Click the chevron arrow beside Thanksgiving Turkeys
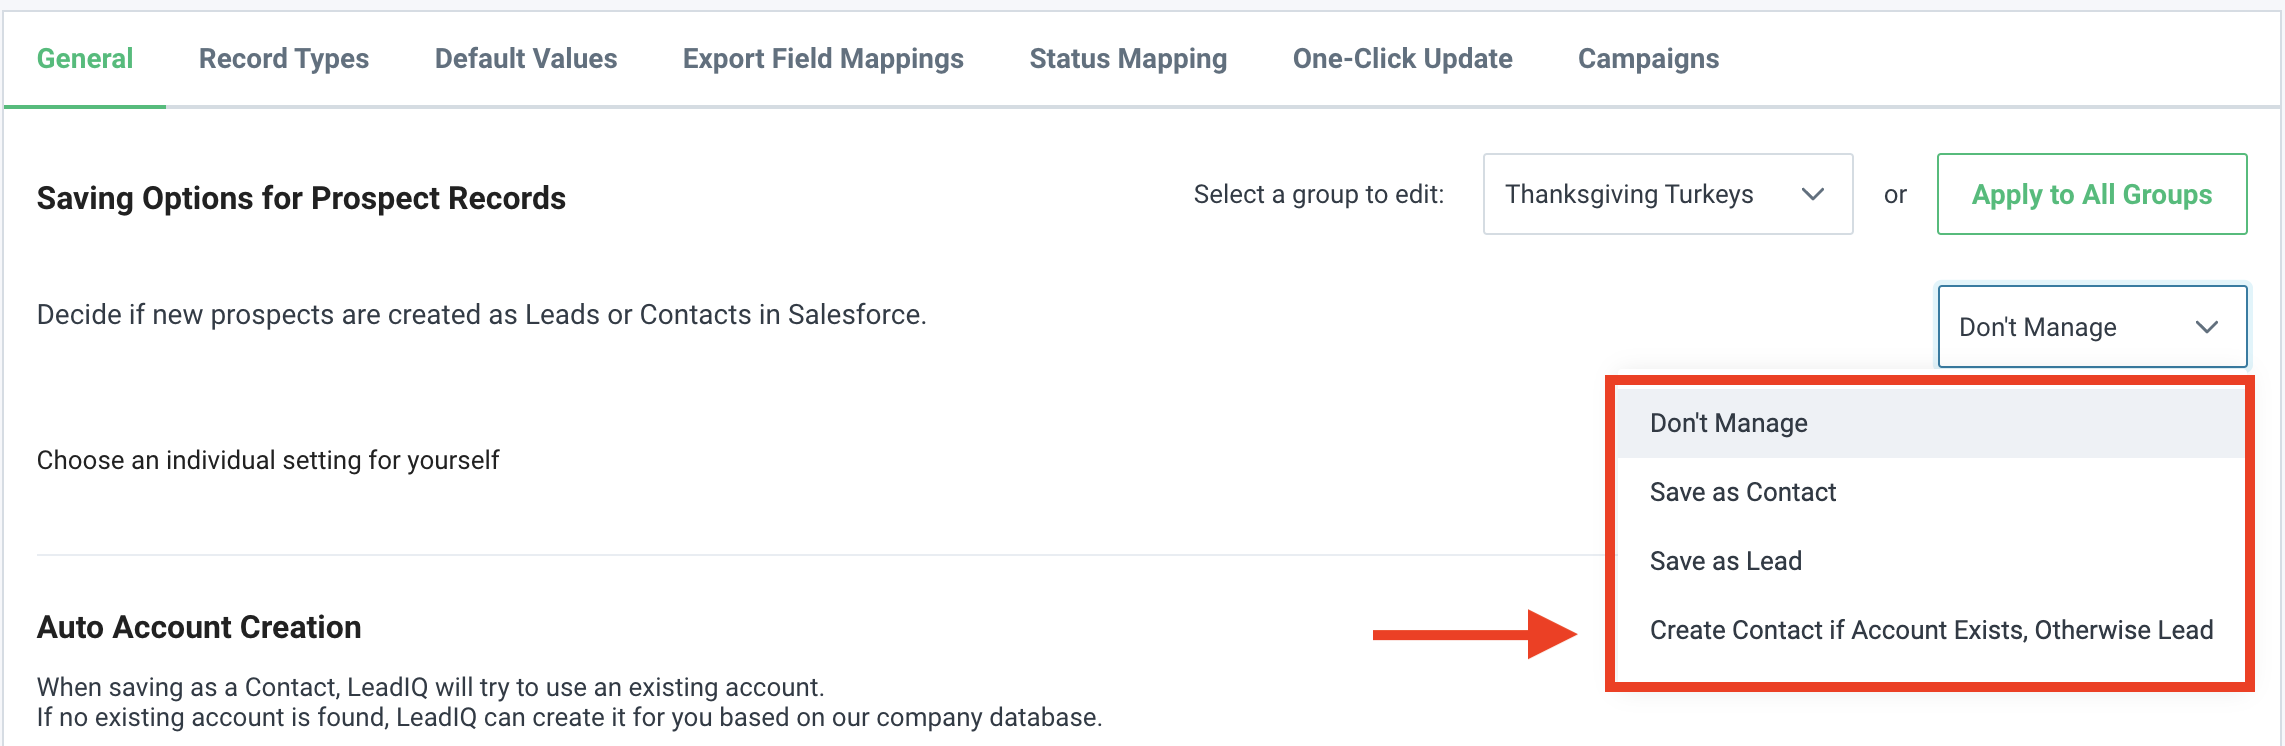The height and width of the screenshot is (746, 2285). pos(1812,194)
